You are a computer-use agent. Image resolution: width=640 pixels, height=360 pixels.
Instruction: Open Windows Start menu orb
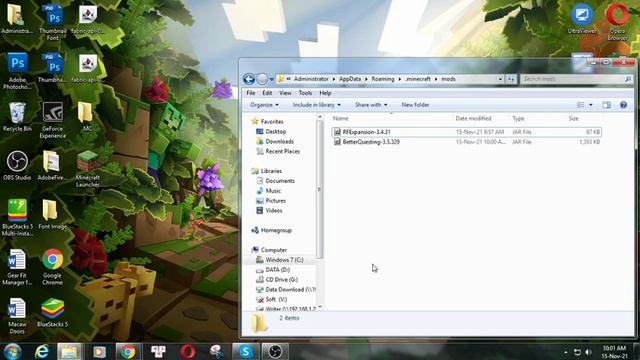[x=12, y=351]
